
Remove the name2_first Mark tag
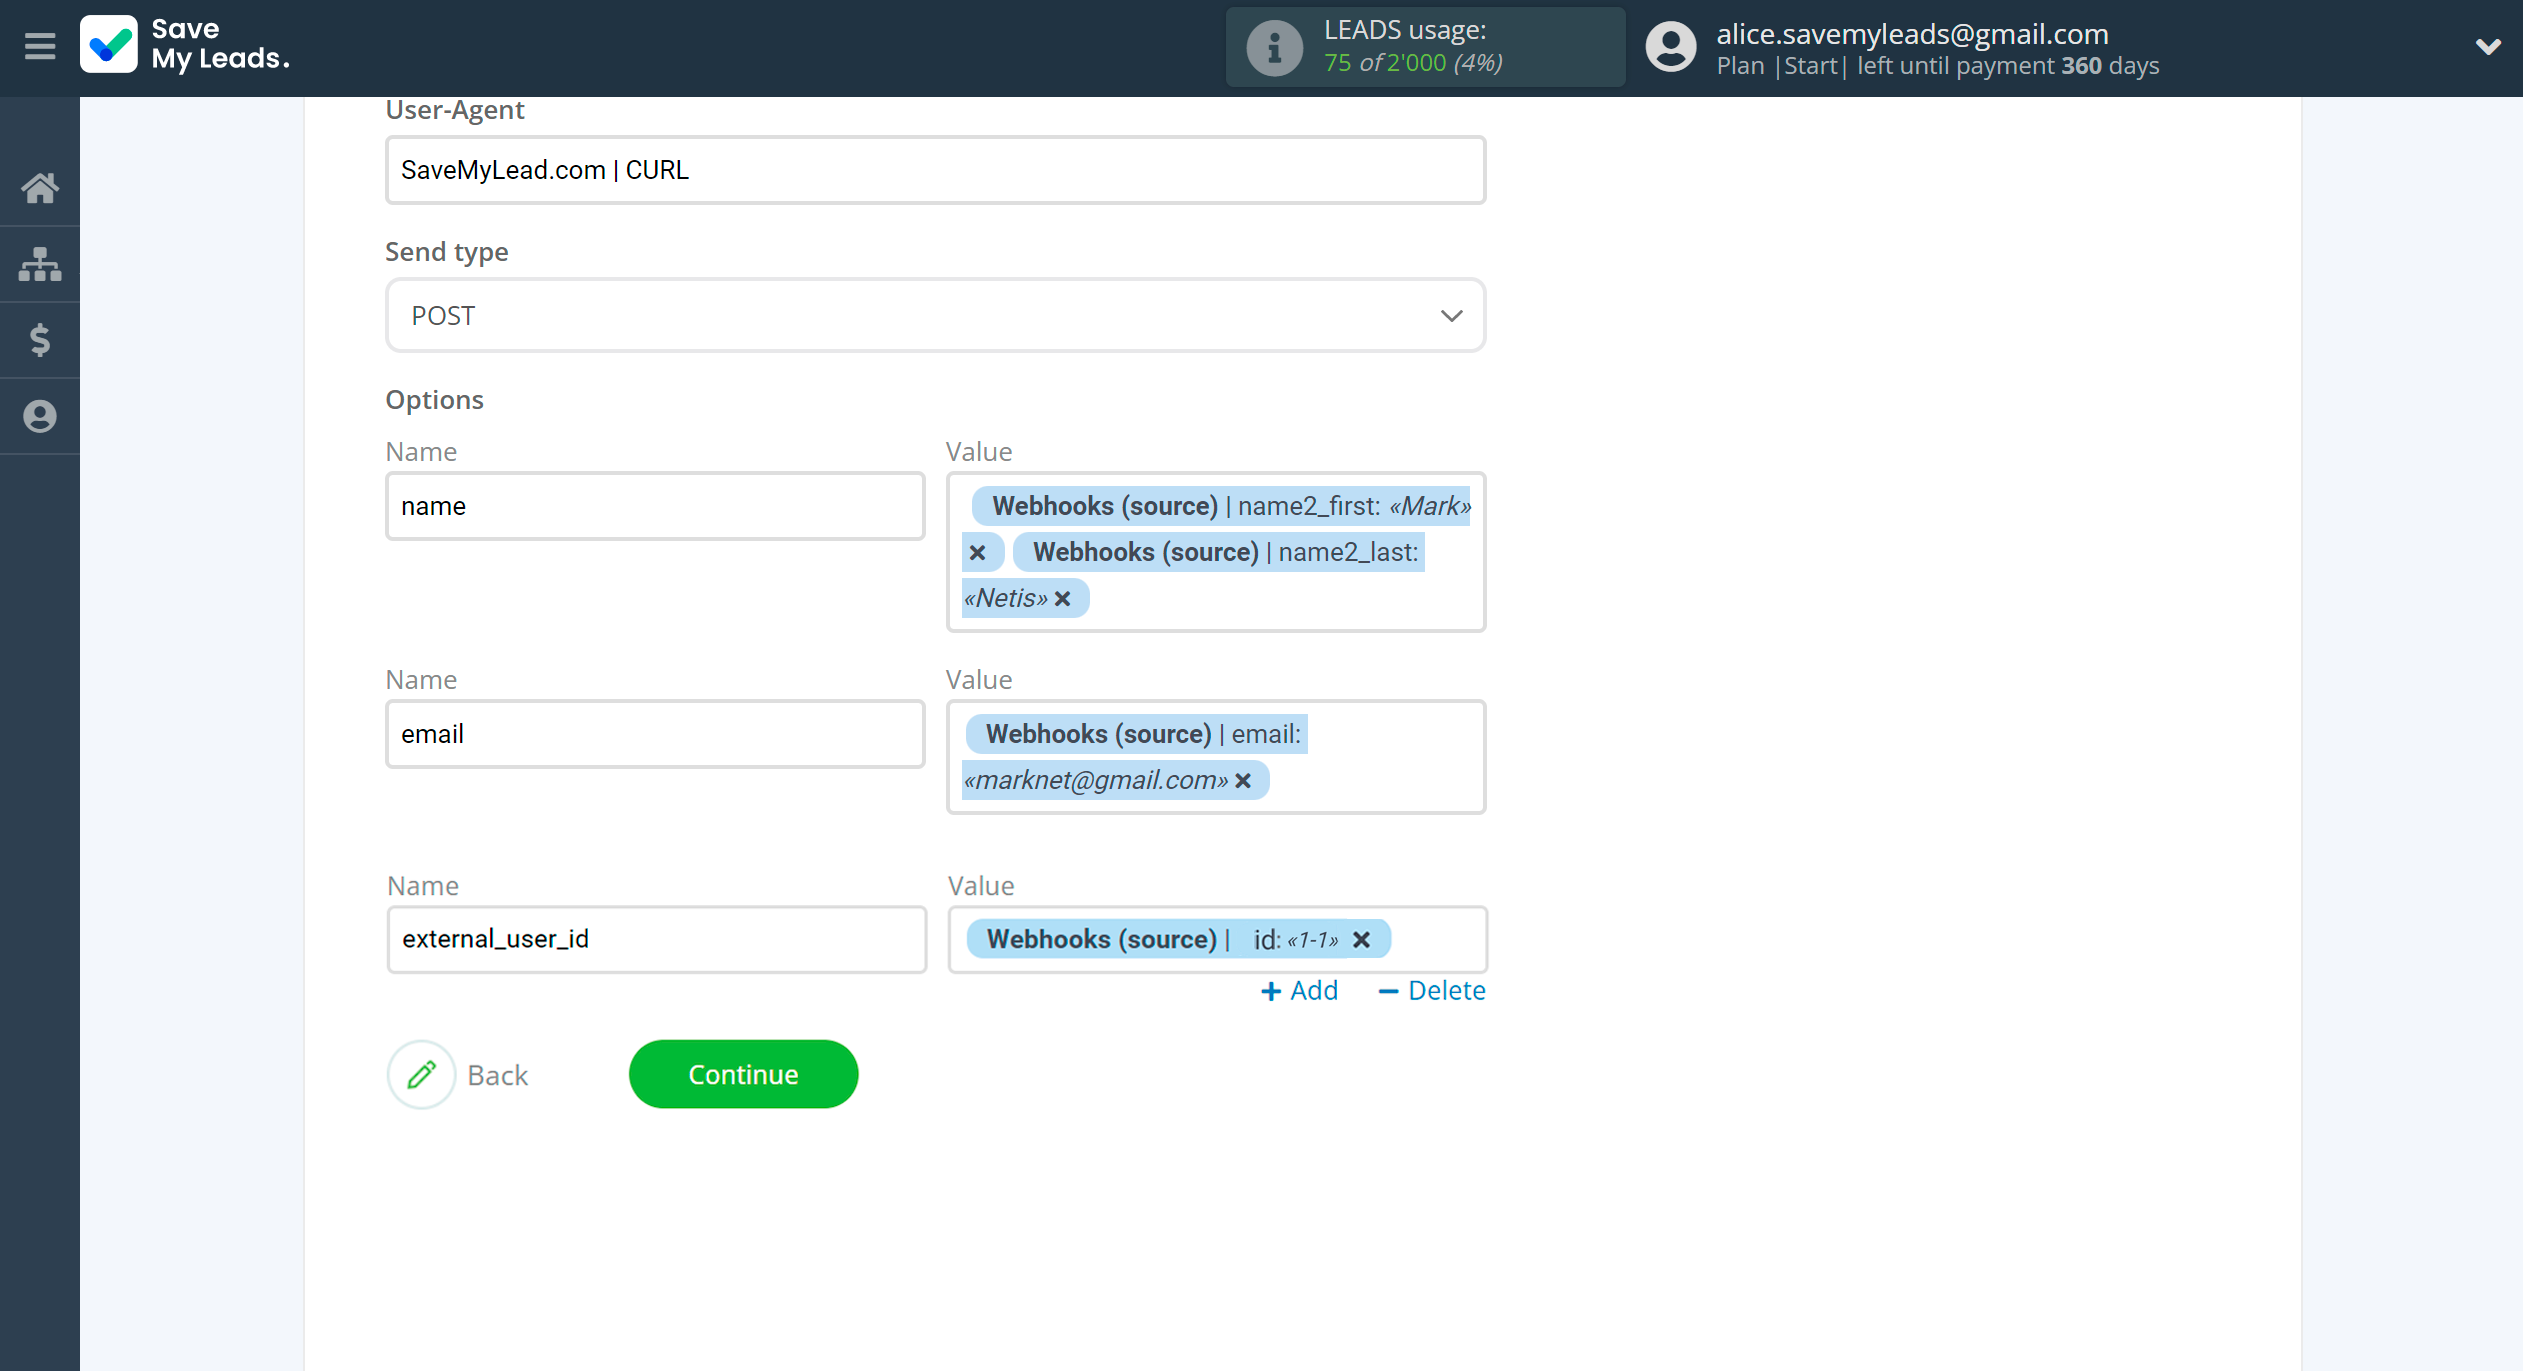point(978,553)
